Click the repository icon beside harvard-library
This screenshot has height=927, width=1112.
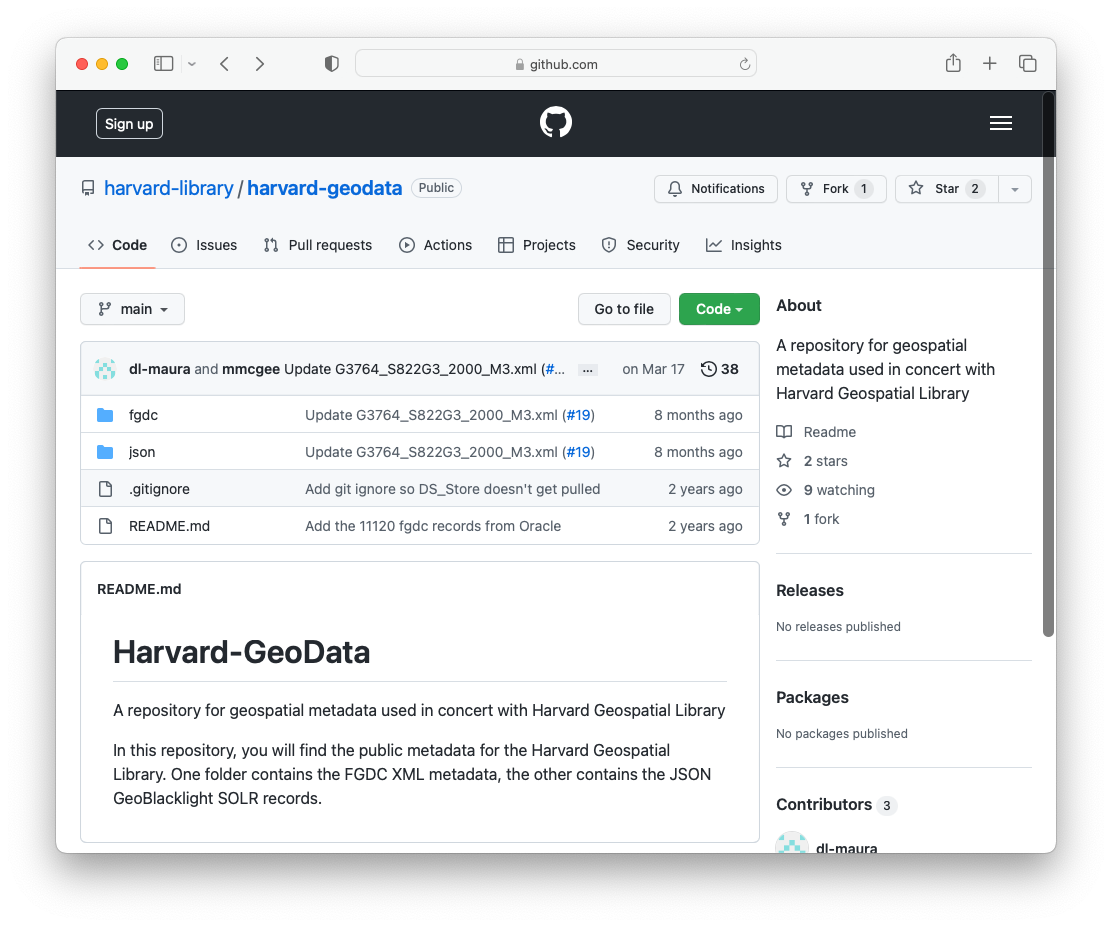[88, 188]
